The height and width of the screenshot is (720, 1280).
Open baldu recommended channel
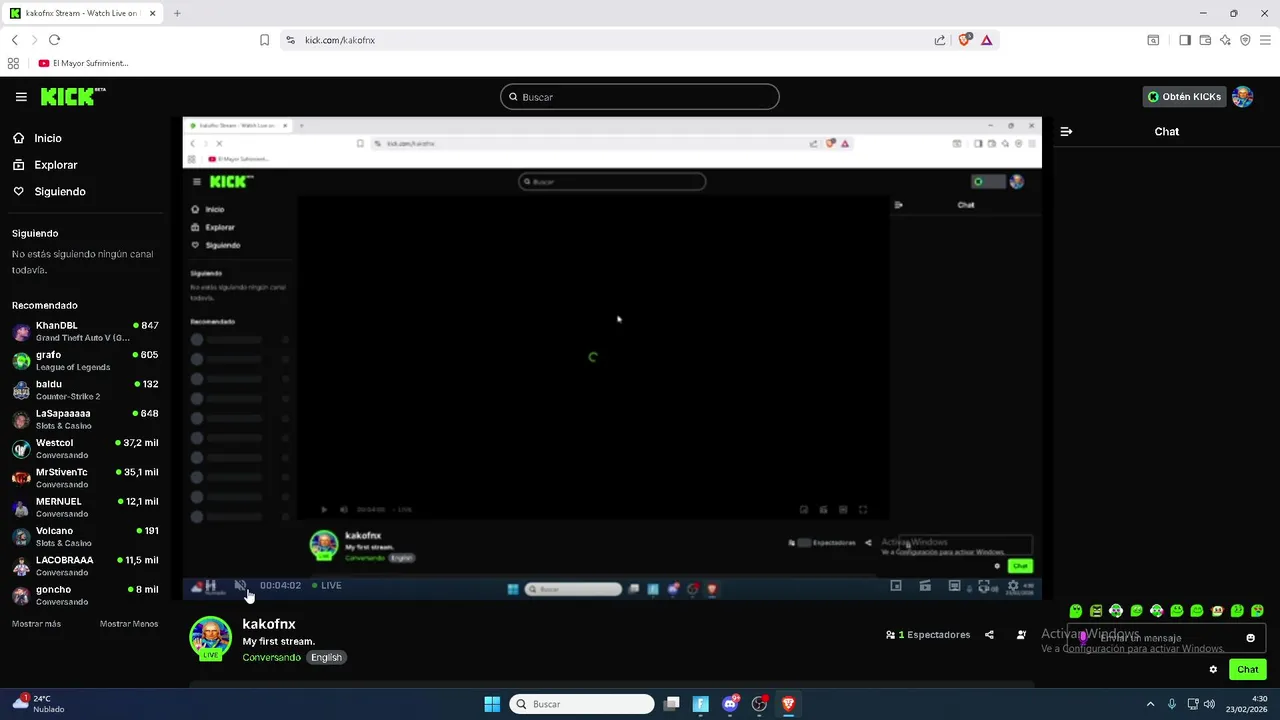pos(85,390)
